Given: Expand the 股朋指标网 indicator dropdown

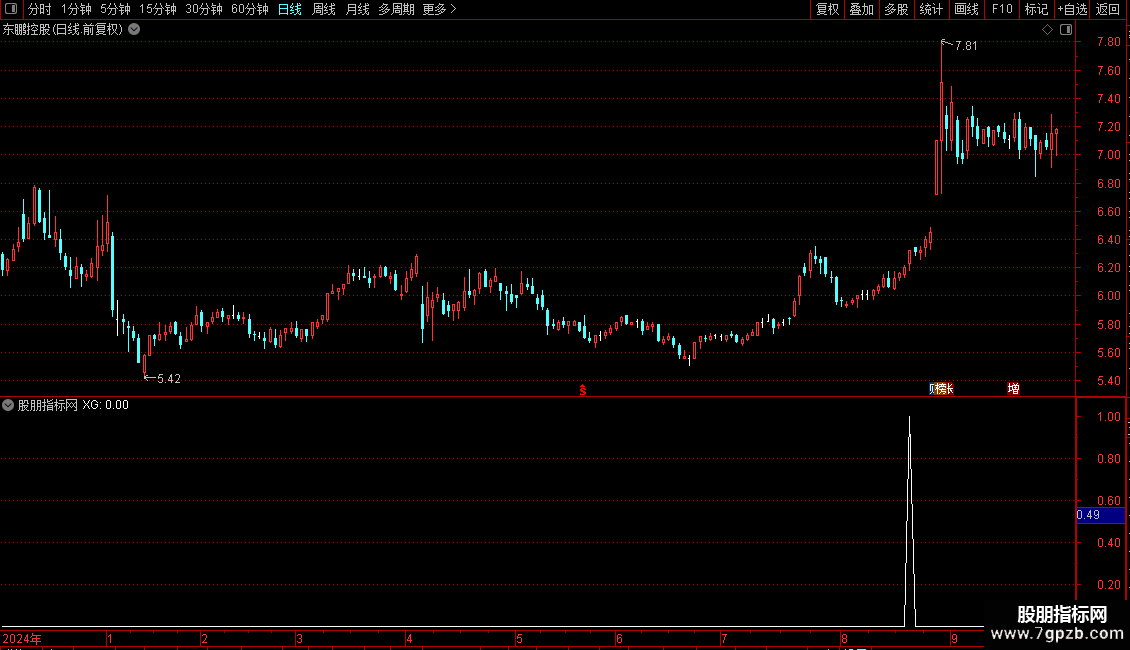Looking at the screenshot, I should (8, 405).
